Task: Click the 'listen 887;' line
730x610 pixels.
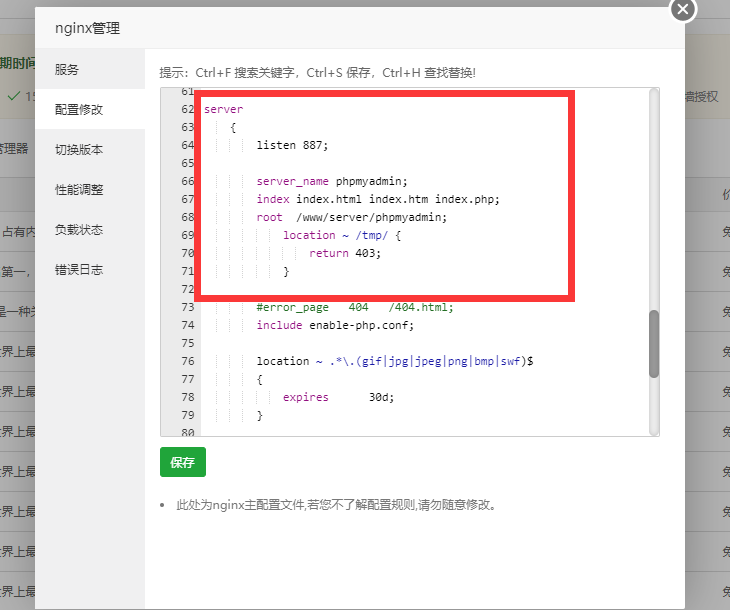Action: [292, 145]
